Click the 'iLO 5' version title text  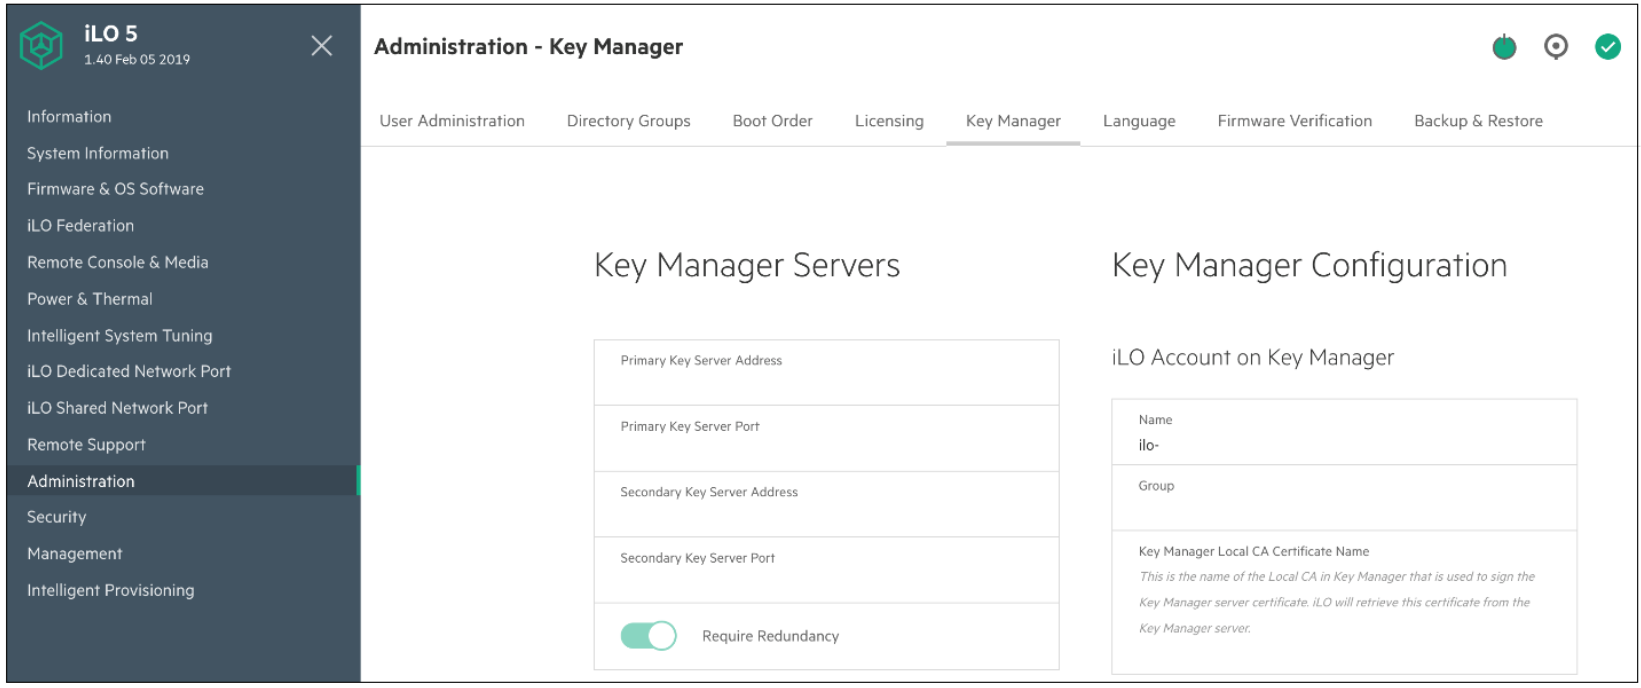tap(111, 34)
